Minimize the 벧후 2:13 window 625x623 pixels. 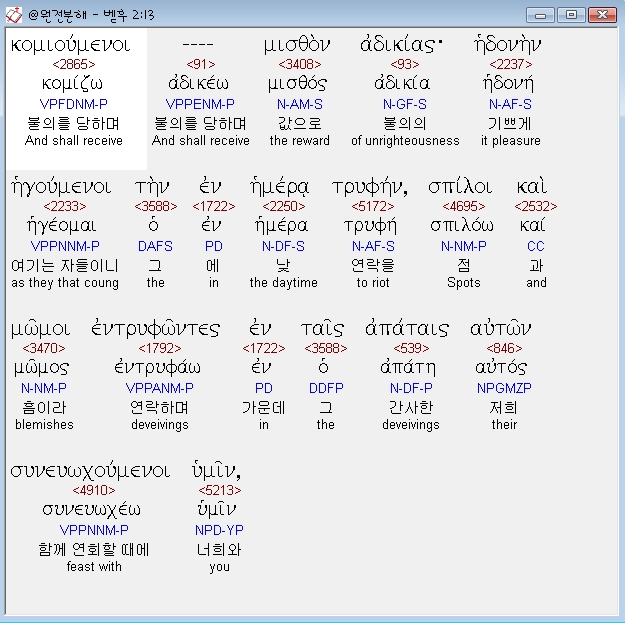(540, 15)
